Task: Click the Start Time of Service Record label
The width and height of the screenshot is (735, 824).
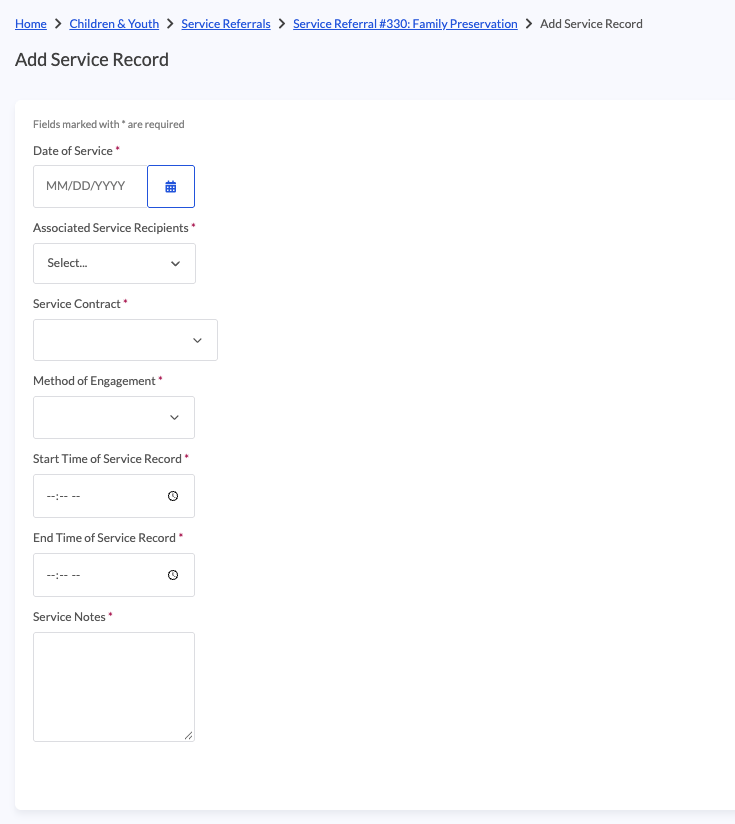Action: pos(107,459)
